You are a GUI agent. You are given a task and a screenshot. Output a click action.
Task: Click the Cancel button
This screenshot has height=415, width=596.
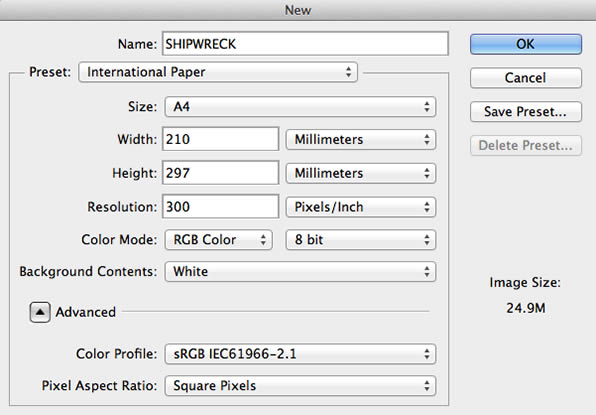tap(526, 78)
